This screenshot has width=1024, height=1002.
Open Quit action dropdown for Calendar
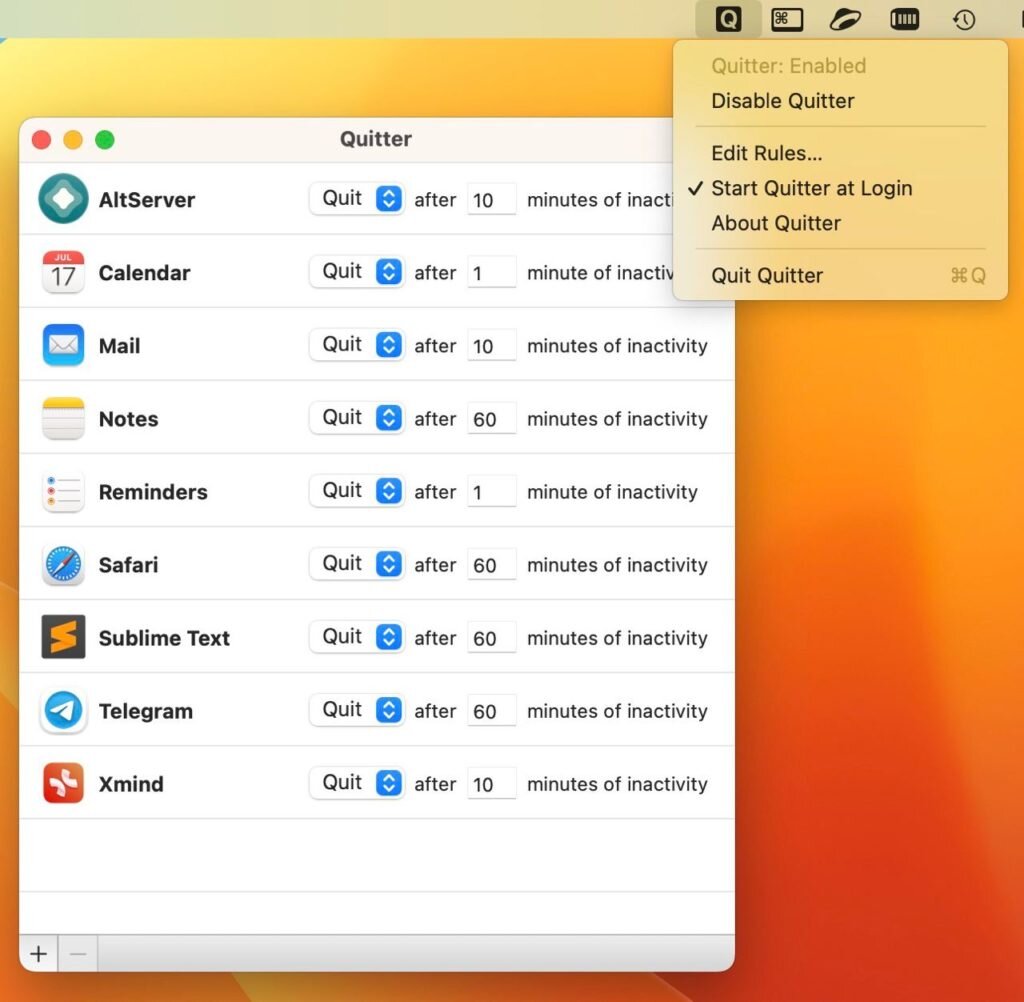tap(357, 272)
